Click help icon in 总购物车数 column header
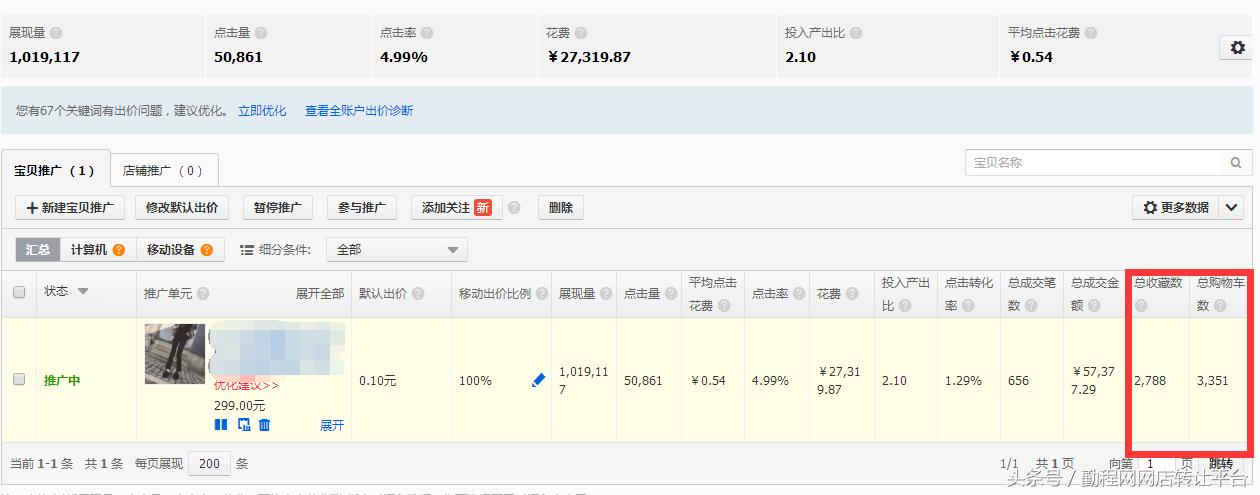Screen dimensions: 1260x495 coord(1220,306)
